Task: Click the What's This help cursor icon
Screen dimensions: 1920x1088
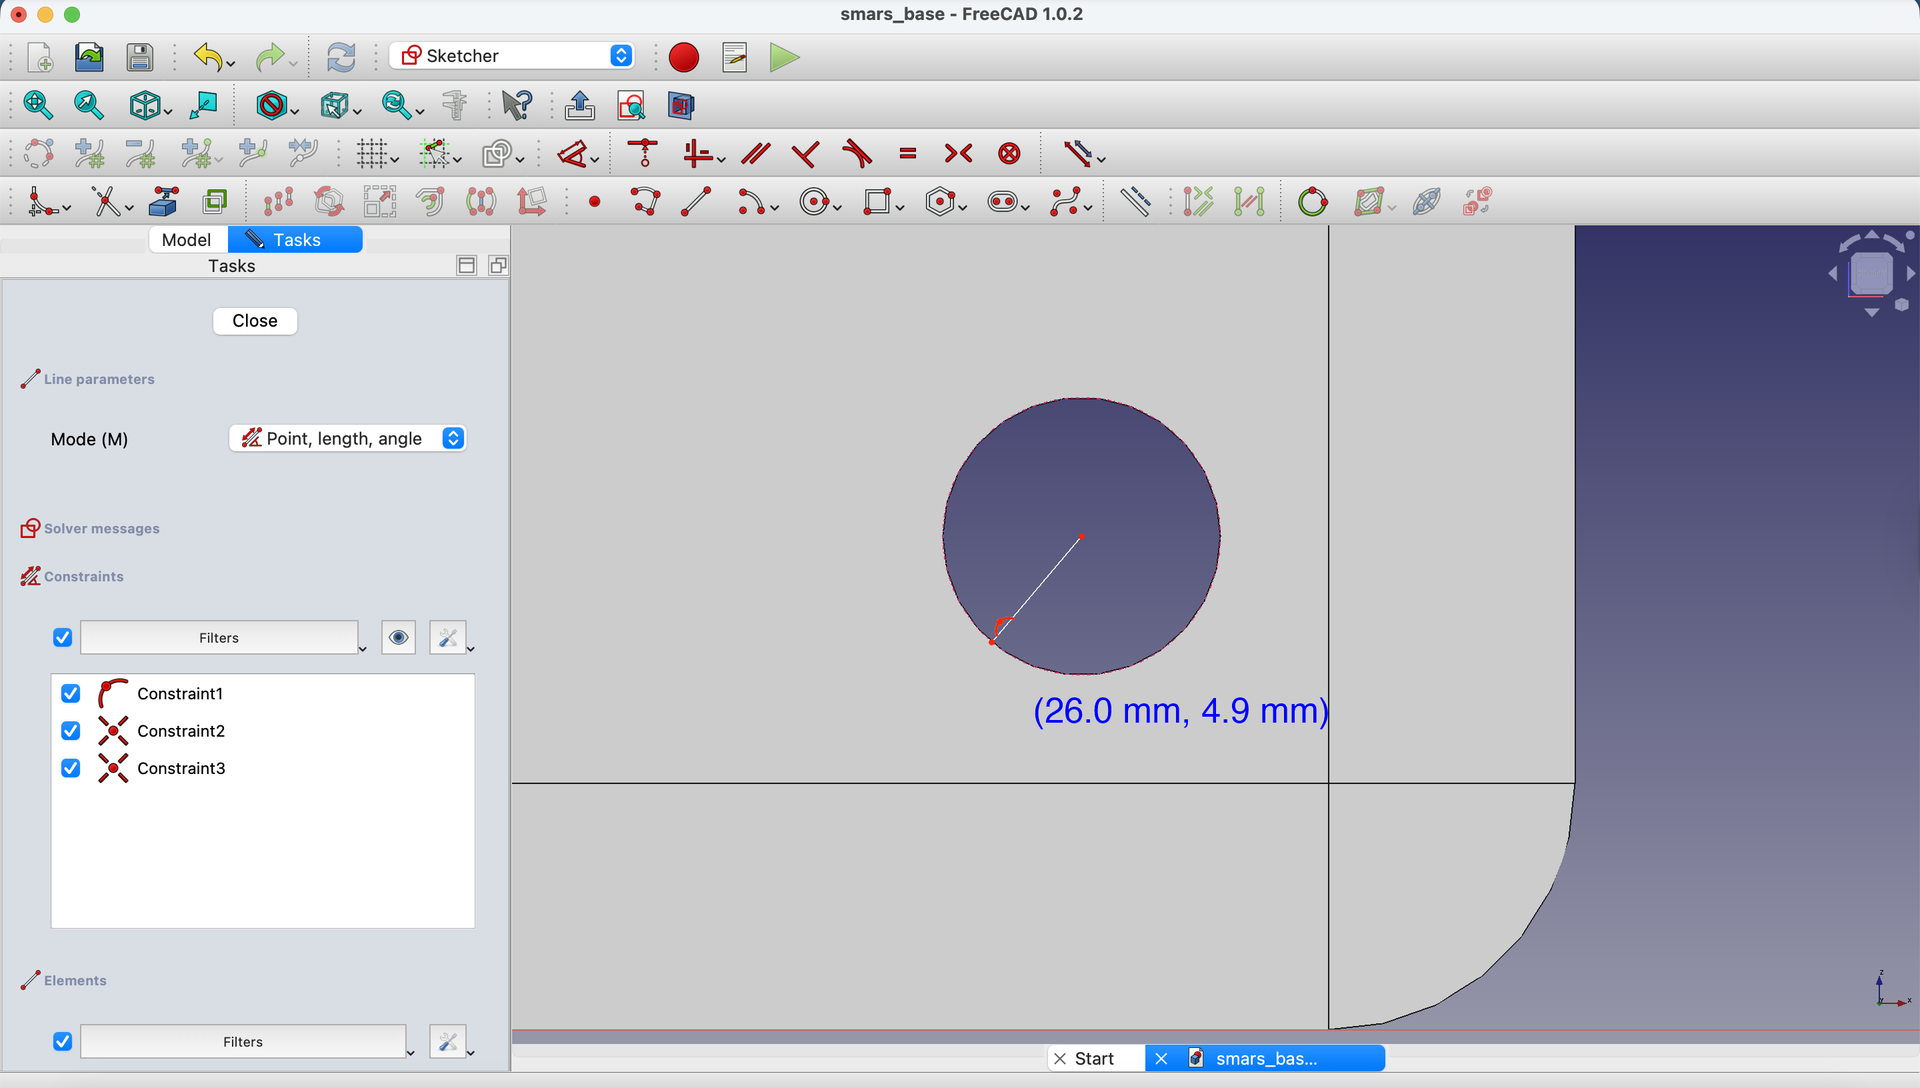Action: pyautogui.click(x=517, y=105)
